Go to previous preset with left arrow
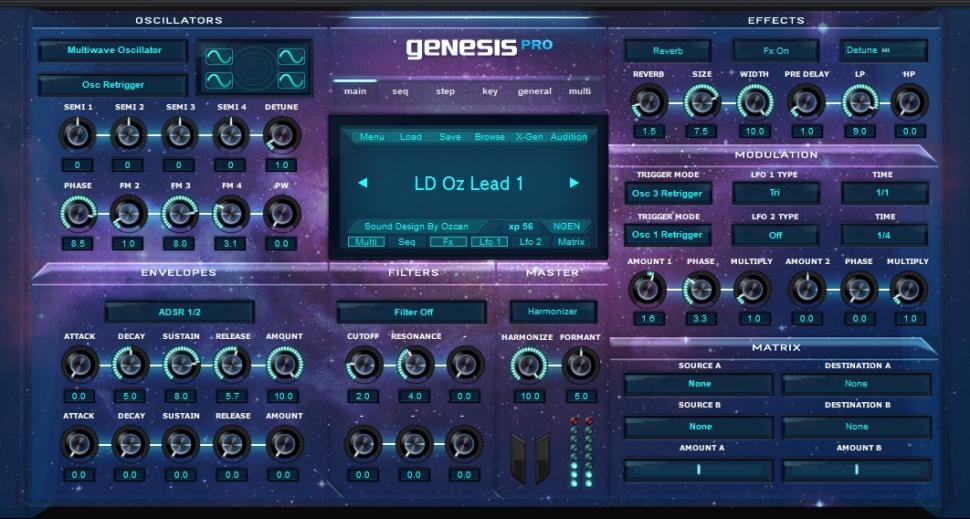The height and width of the screenshot is (519, 970). point(363,182)
